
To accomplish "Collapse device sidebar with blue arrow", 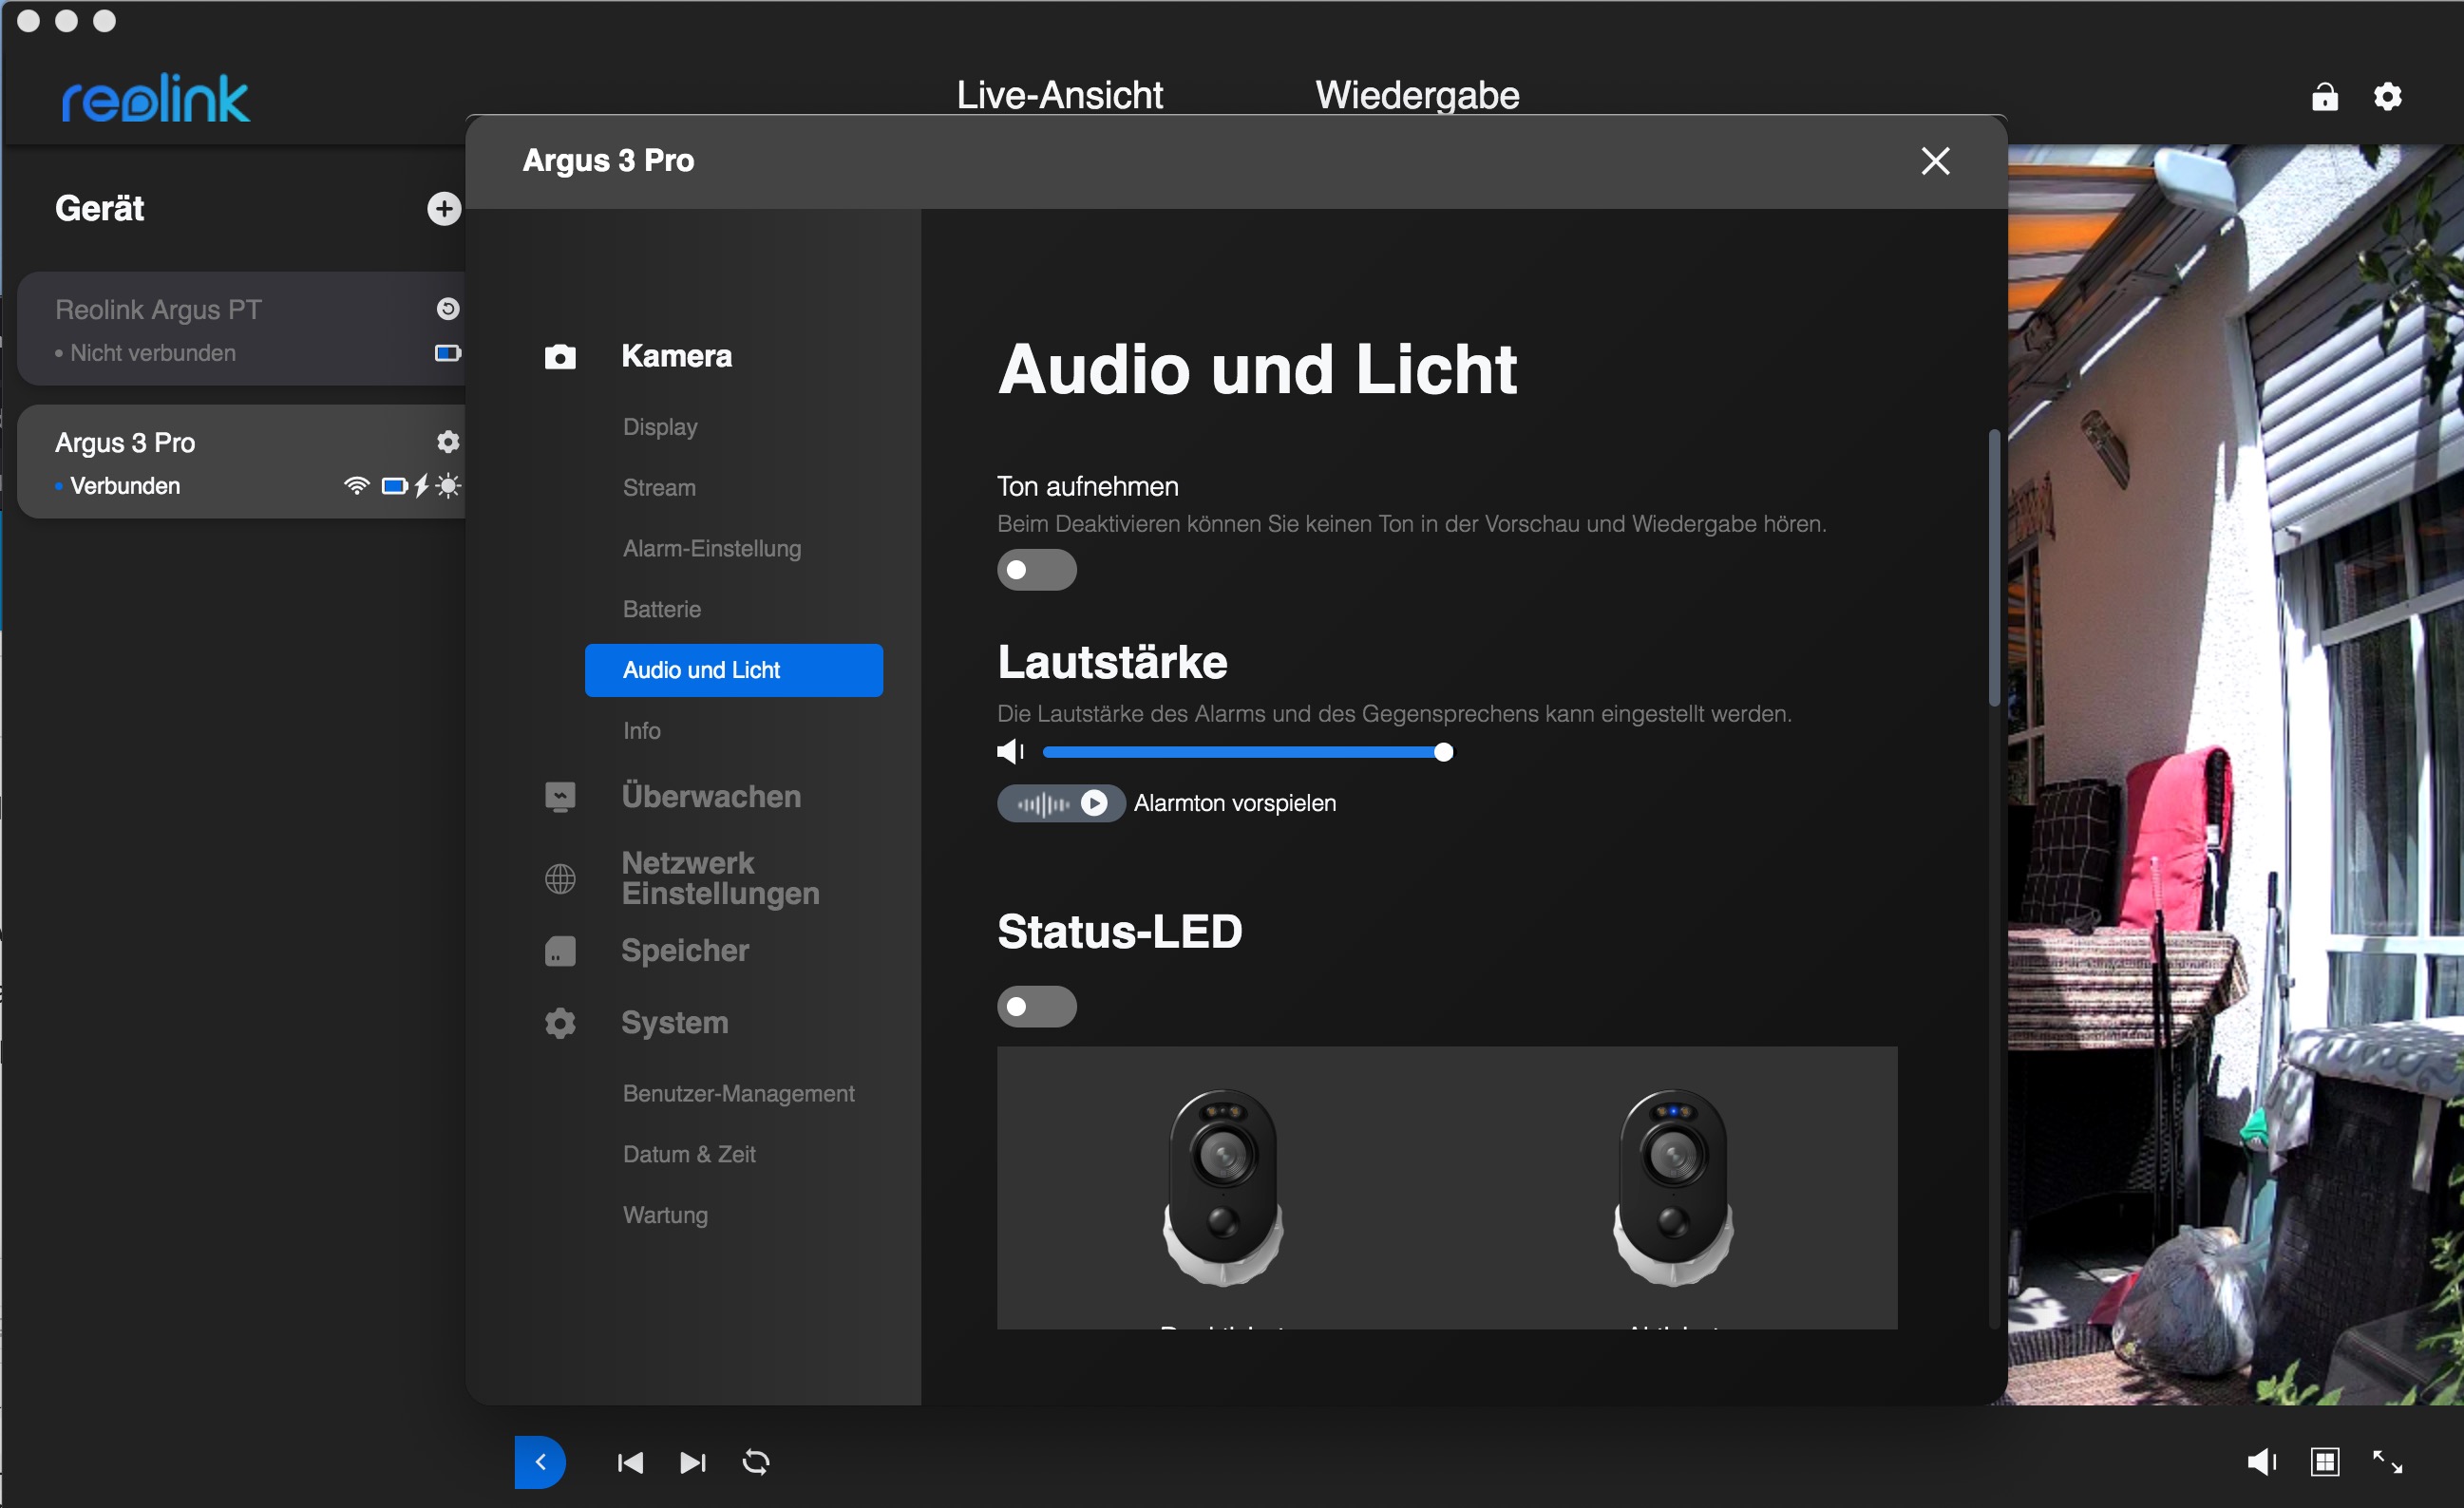I will click(540, 1462).
